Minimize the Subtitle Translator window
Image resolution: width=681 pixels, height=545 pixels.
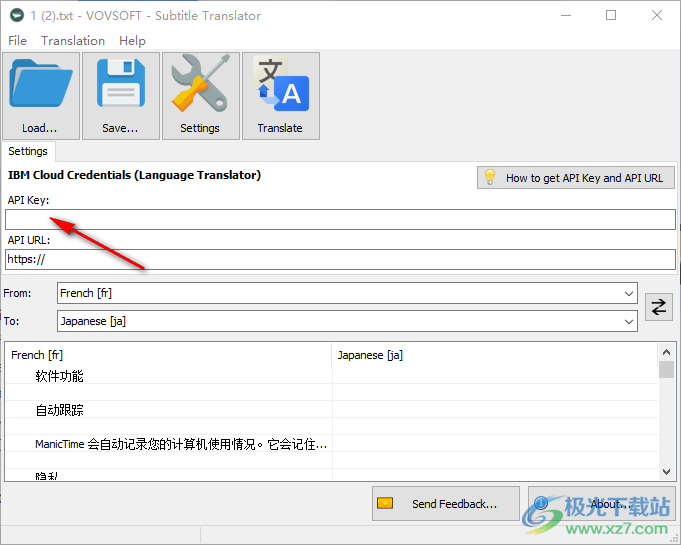click(566, 15)
